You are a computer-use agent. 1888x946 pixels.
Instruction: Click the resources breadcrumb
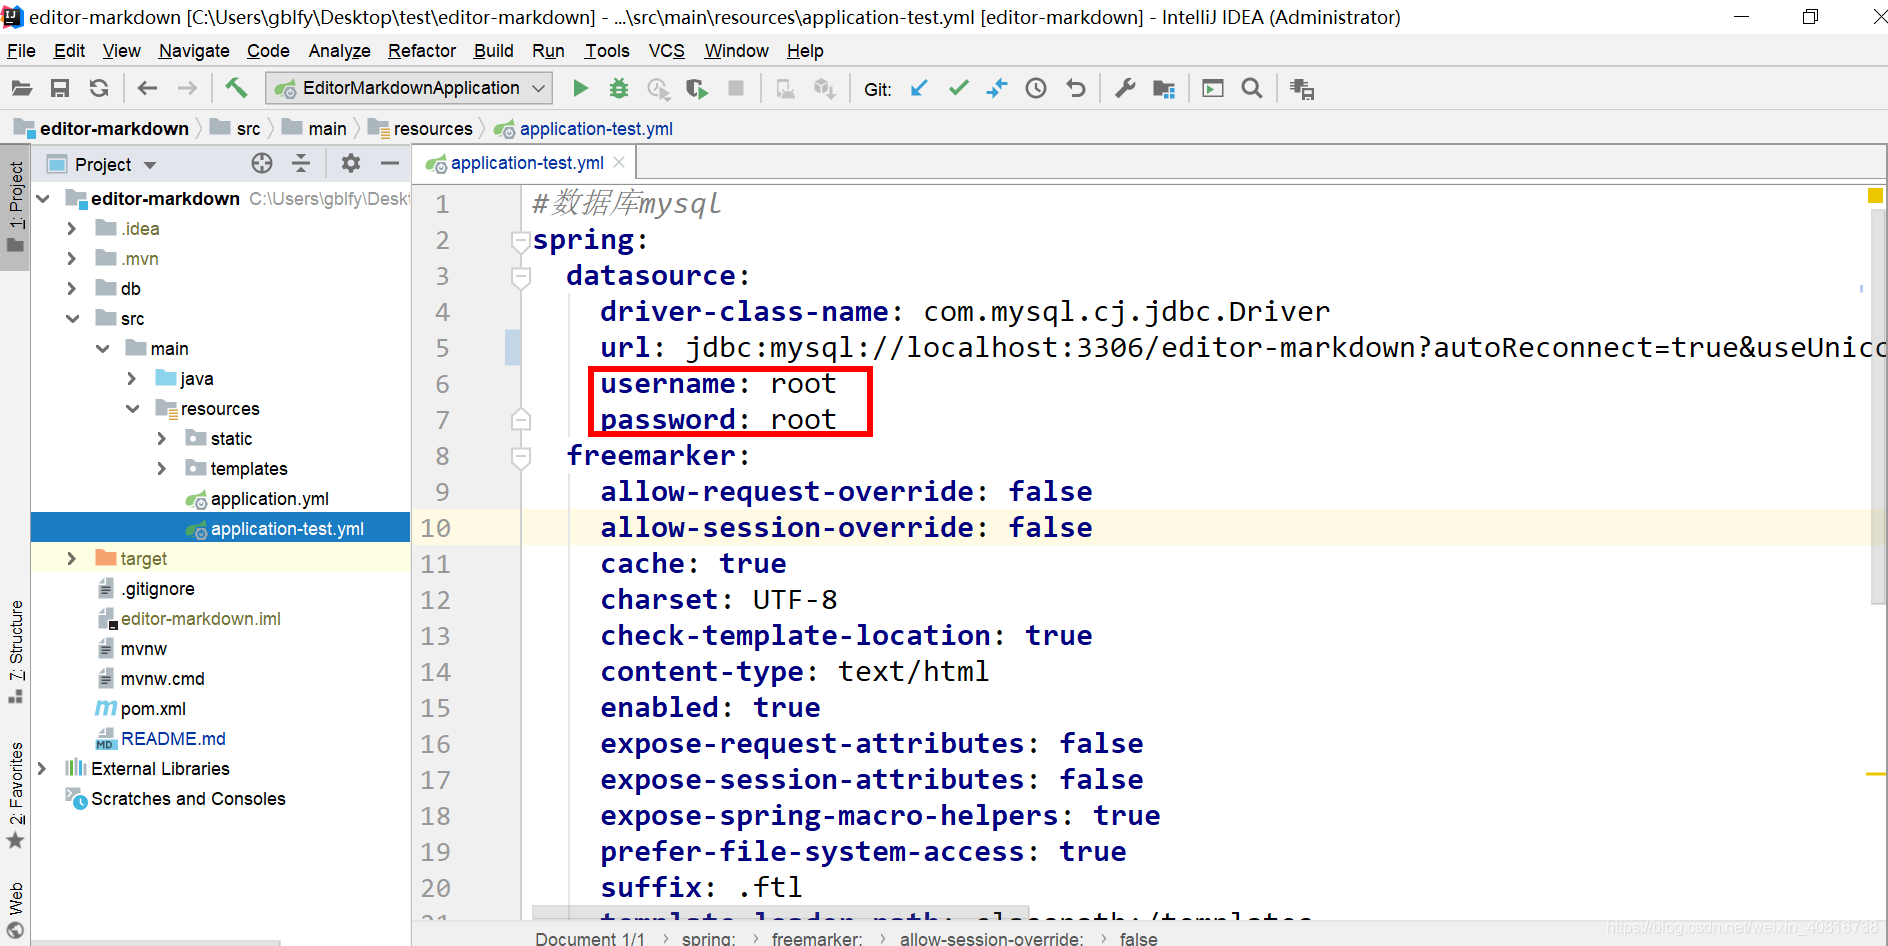click(x=421, y=129)
